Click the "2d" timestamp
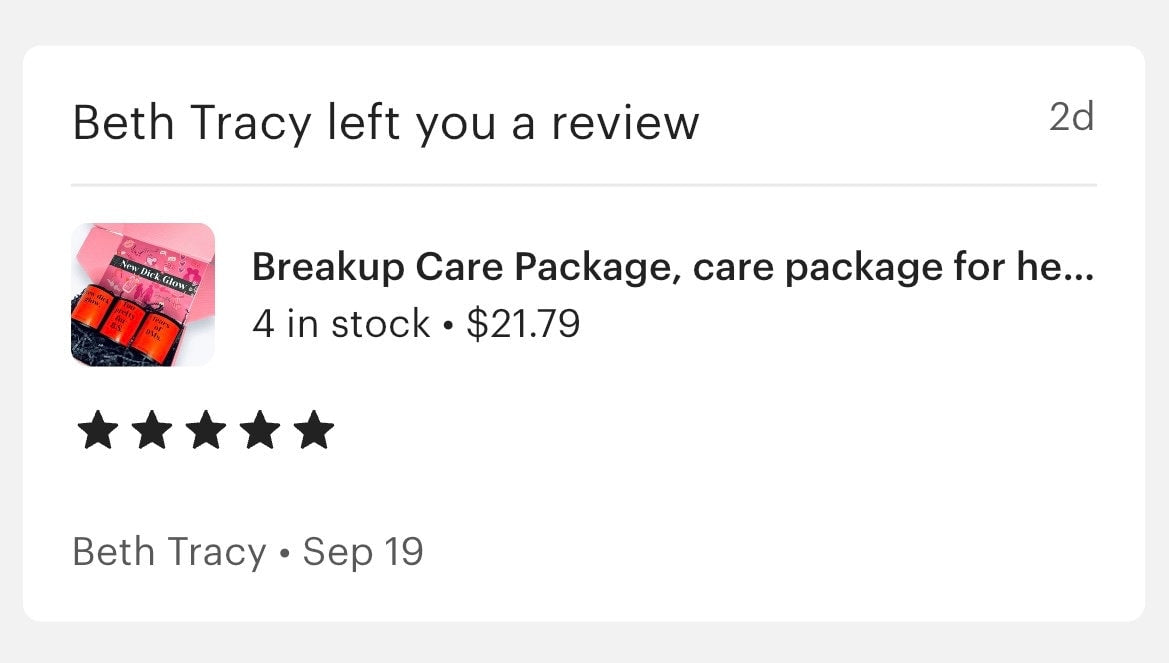1169x663 pixels. 1071,118
